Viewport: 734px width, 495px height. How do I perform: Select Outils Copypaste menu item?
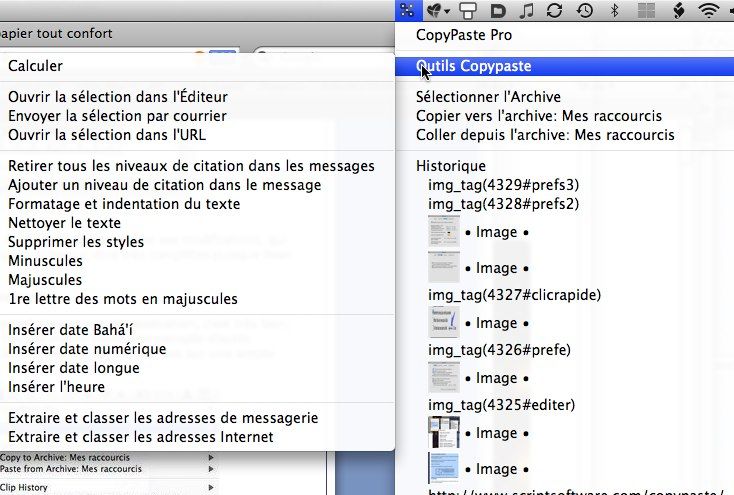[565, 66]
